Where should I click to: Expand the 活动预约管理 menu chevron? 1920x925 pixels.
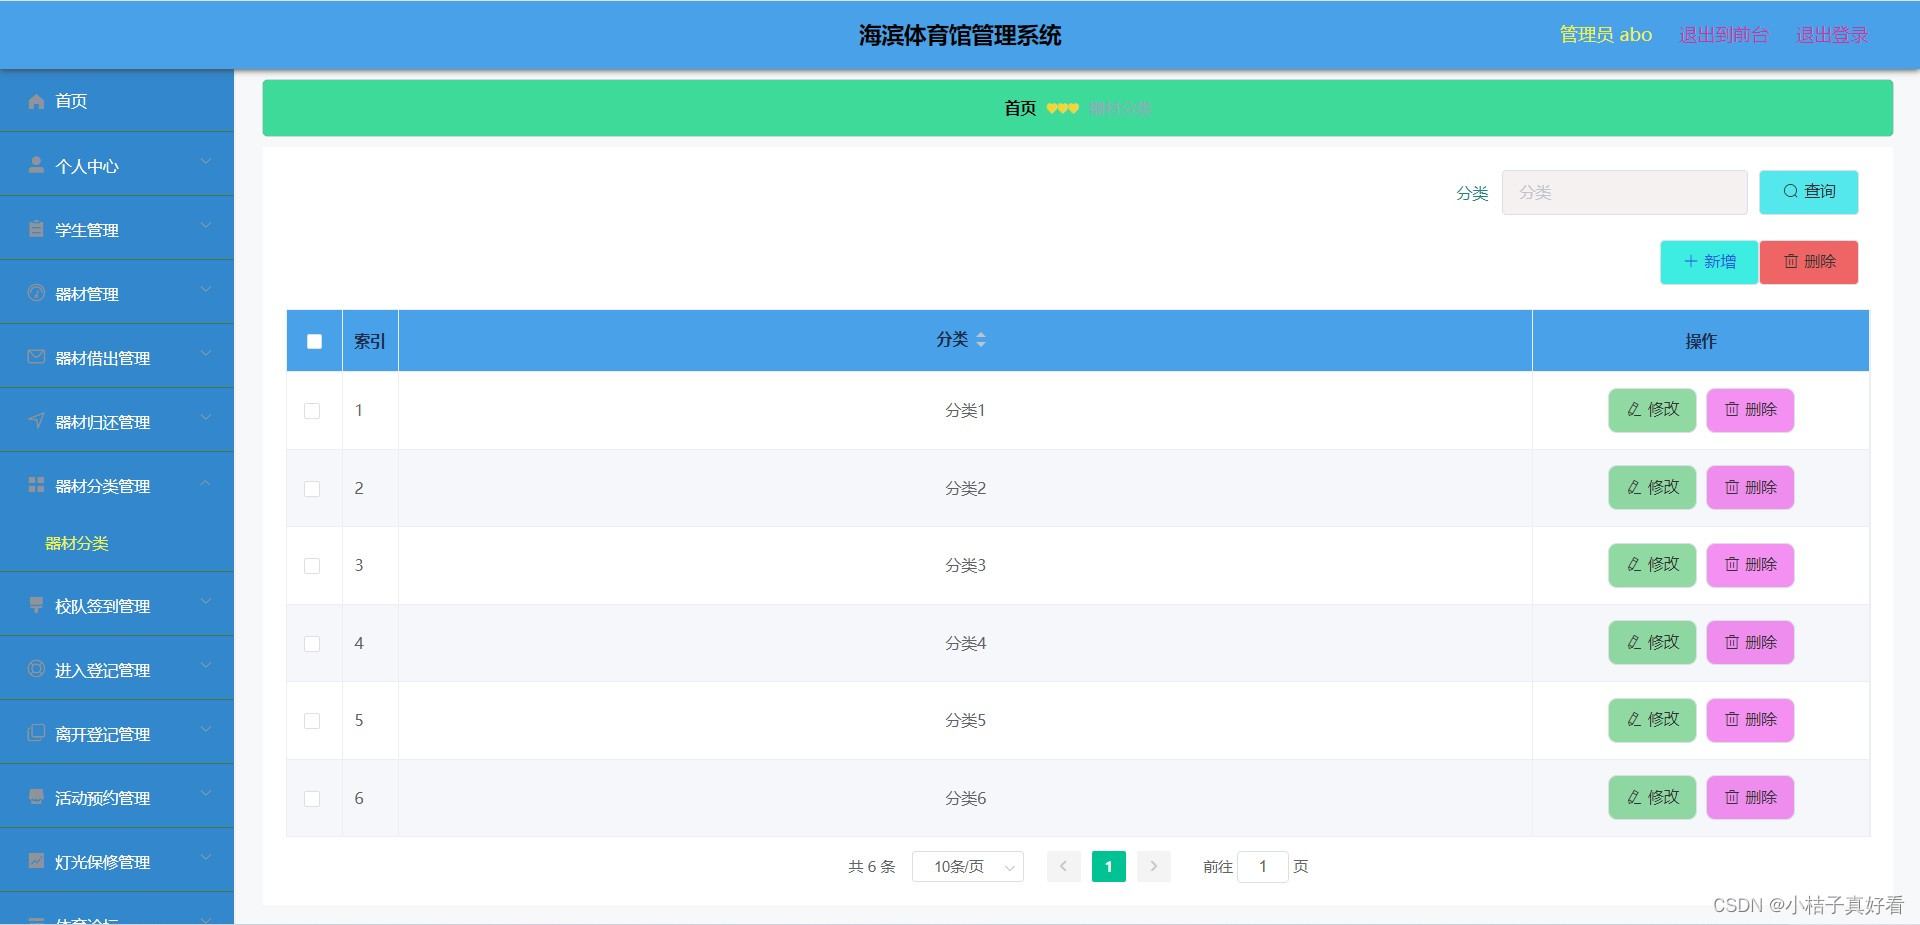tap(205, 794)
